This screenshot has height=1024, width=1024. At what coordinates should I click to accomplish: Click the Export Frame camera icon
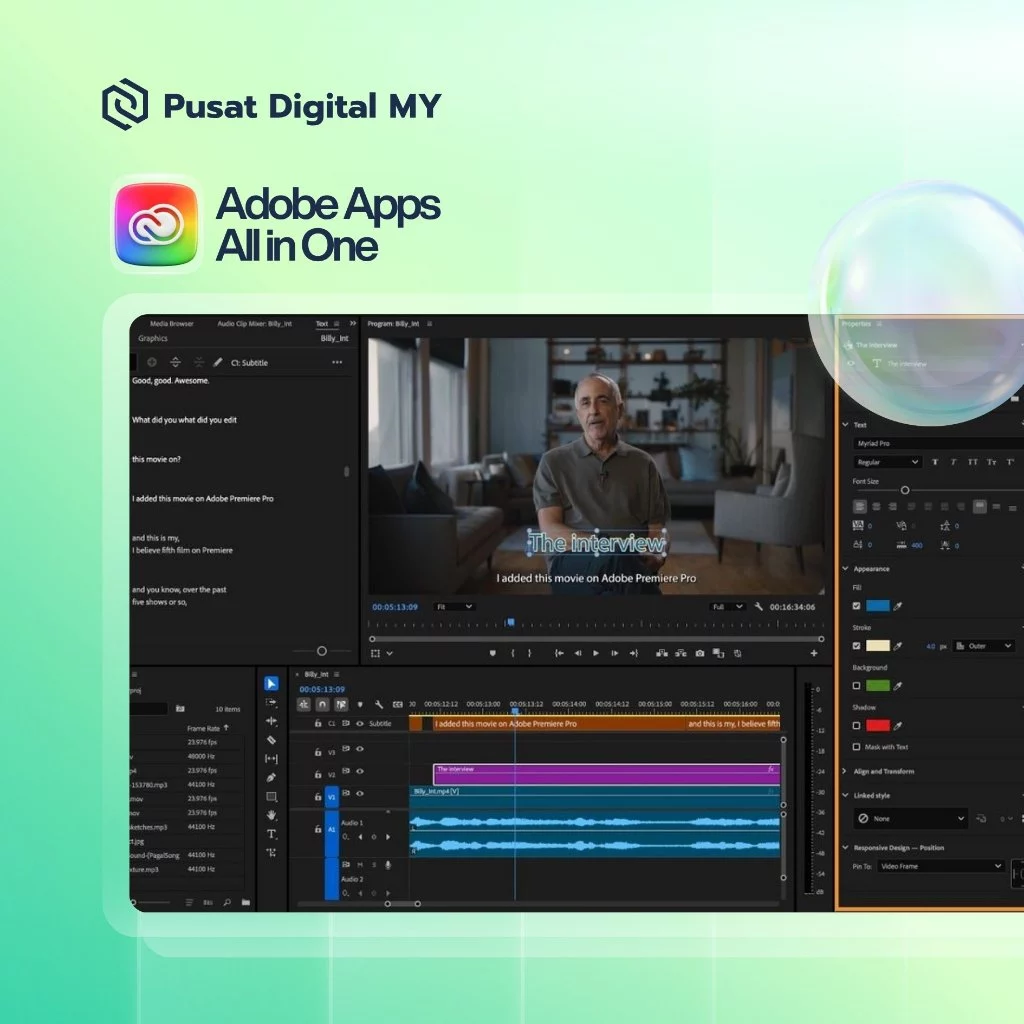pyautogui.click(x=699, y=653)
